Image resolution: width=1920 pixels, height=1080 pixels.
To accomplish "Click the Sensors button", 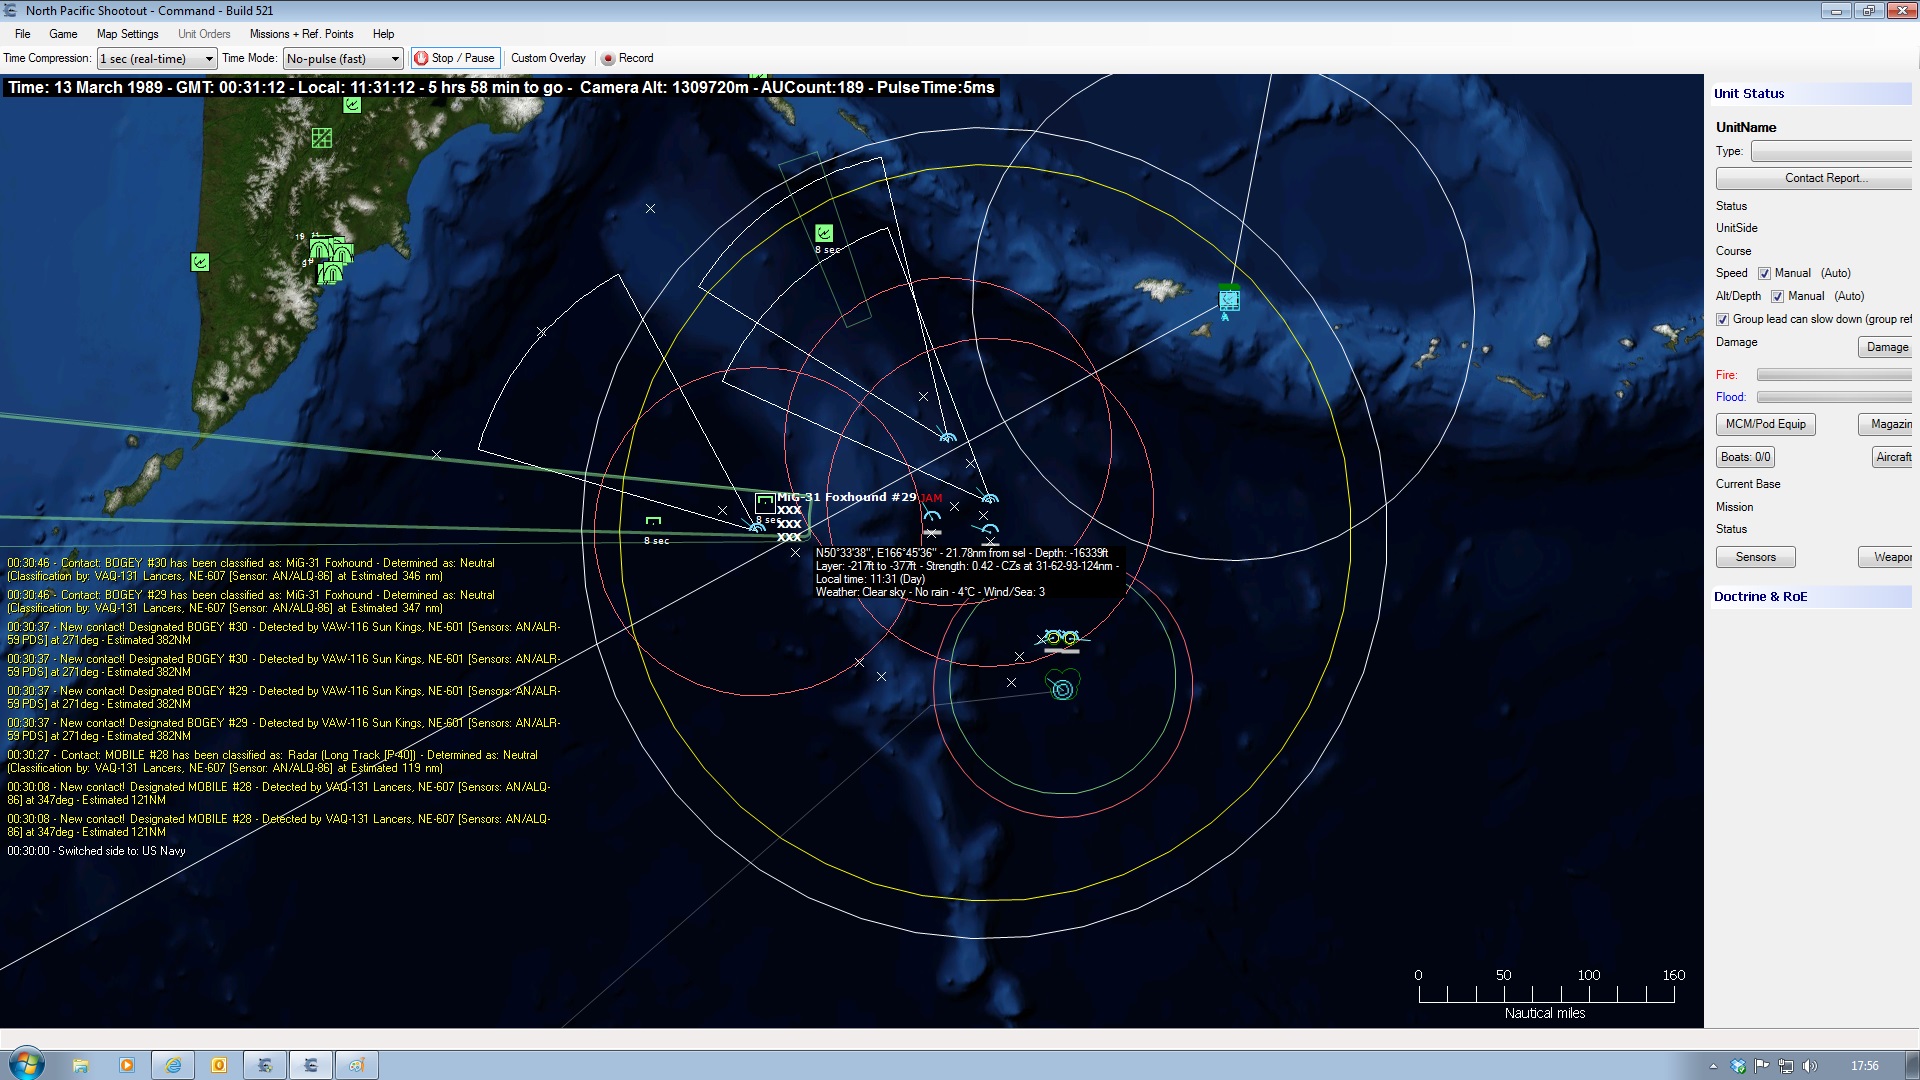I will [x=1755, y=557].
